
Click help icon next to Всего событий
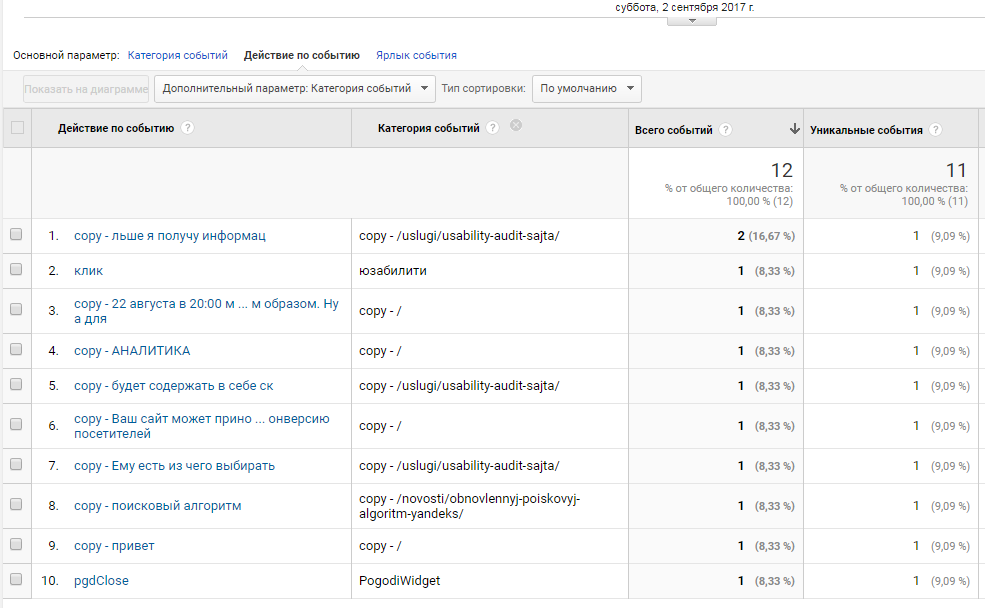tap(726, 129)
